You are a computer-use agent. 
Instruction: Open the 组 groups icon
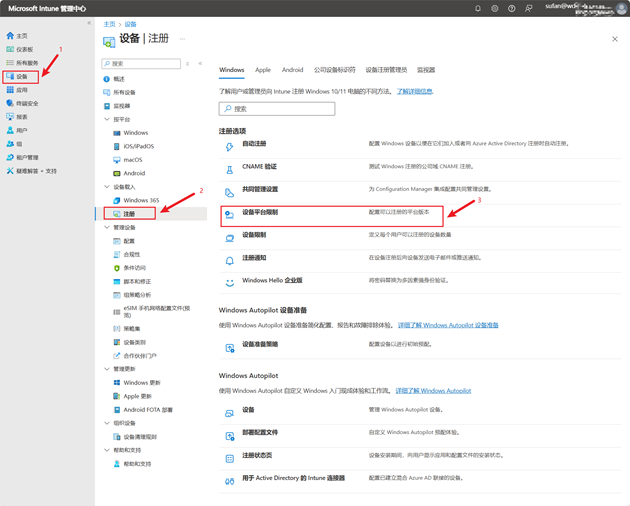10,144
